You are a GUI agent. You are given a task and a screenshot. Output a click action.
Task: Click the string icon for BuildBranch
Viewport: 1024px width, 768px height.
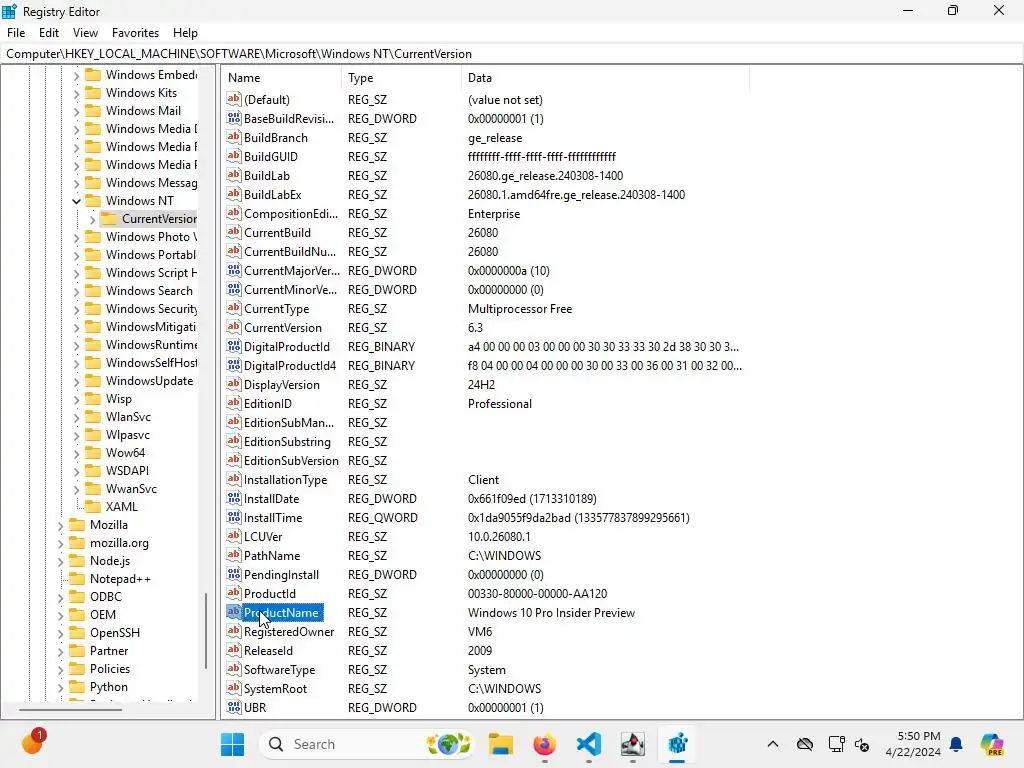coord(234,137)
